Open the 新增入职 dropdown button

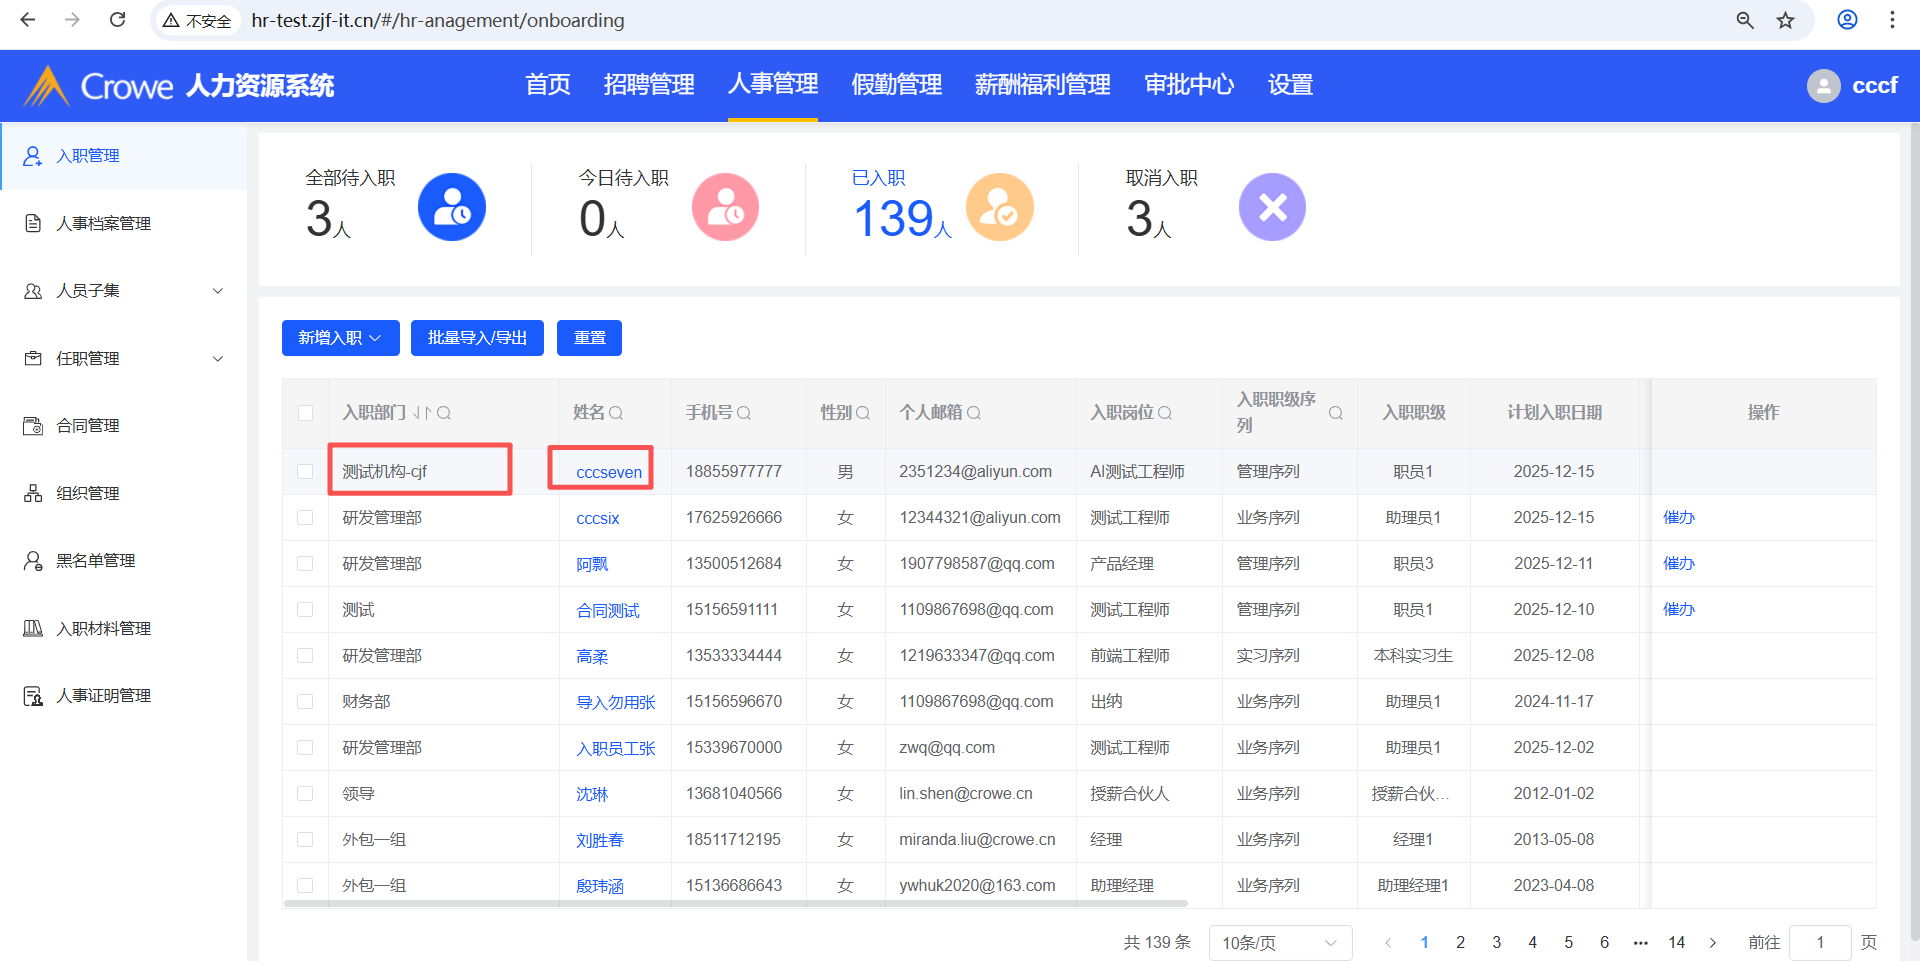(340, 338)
